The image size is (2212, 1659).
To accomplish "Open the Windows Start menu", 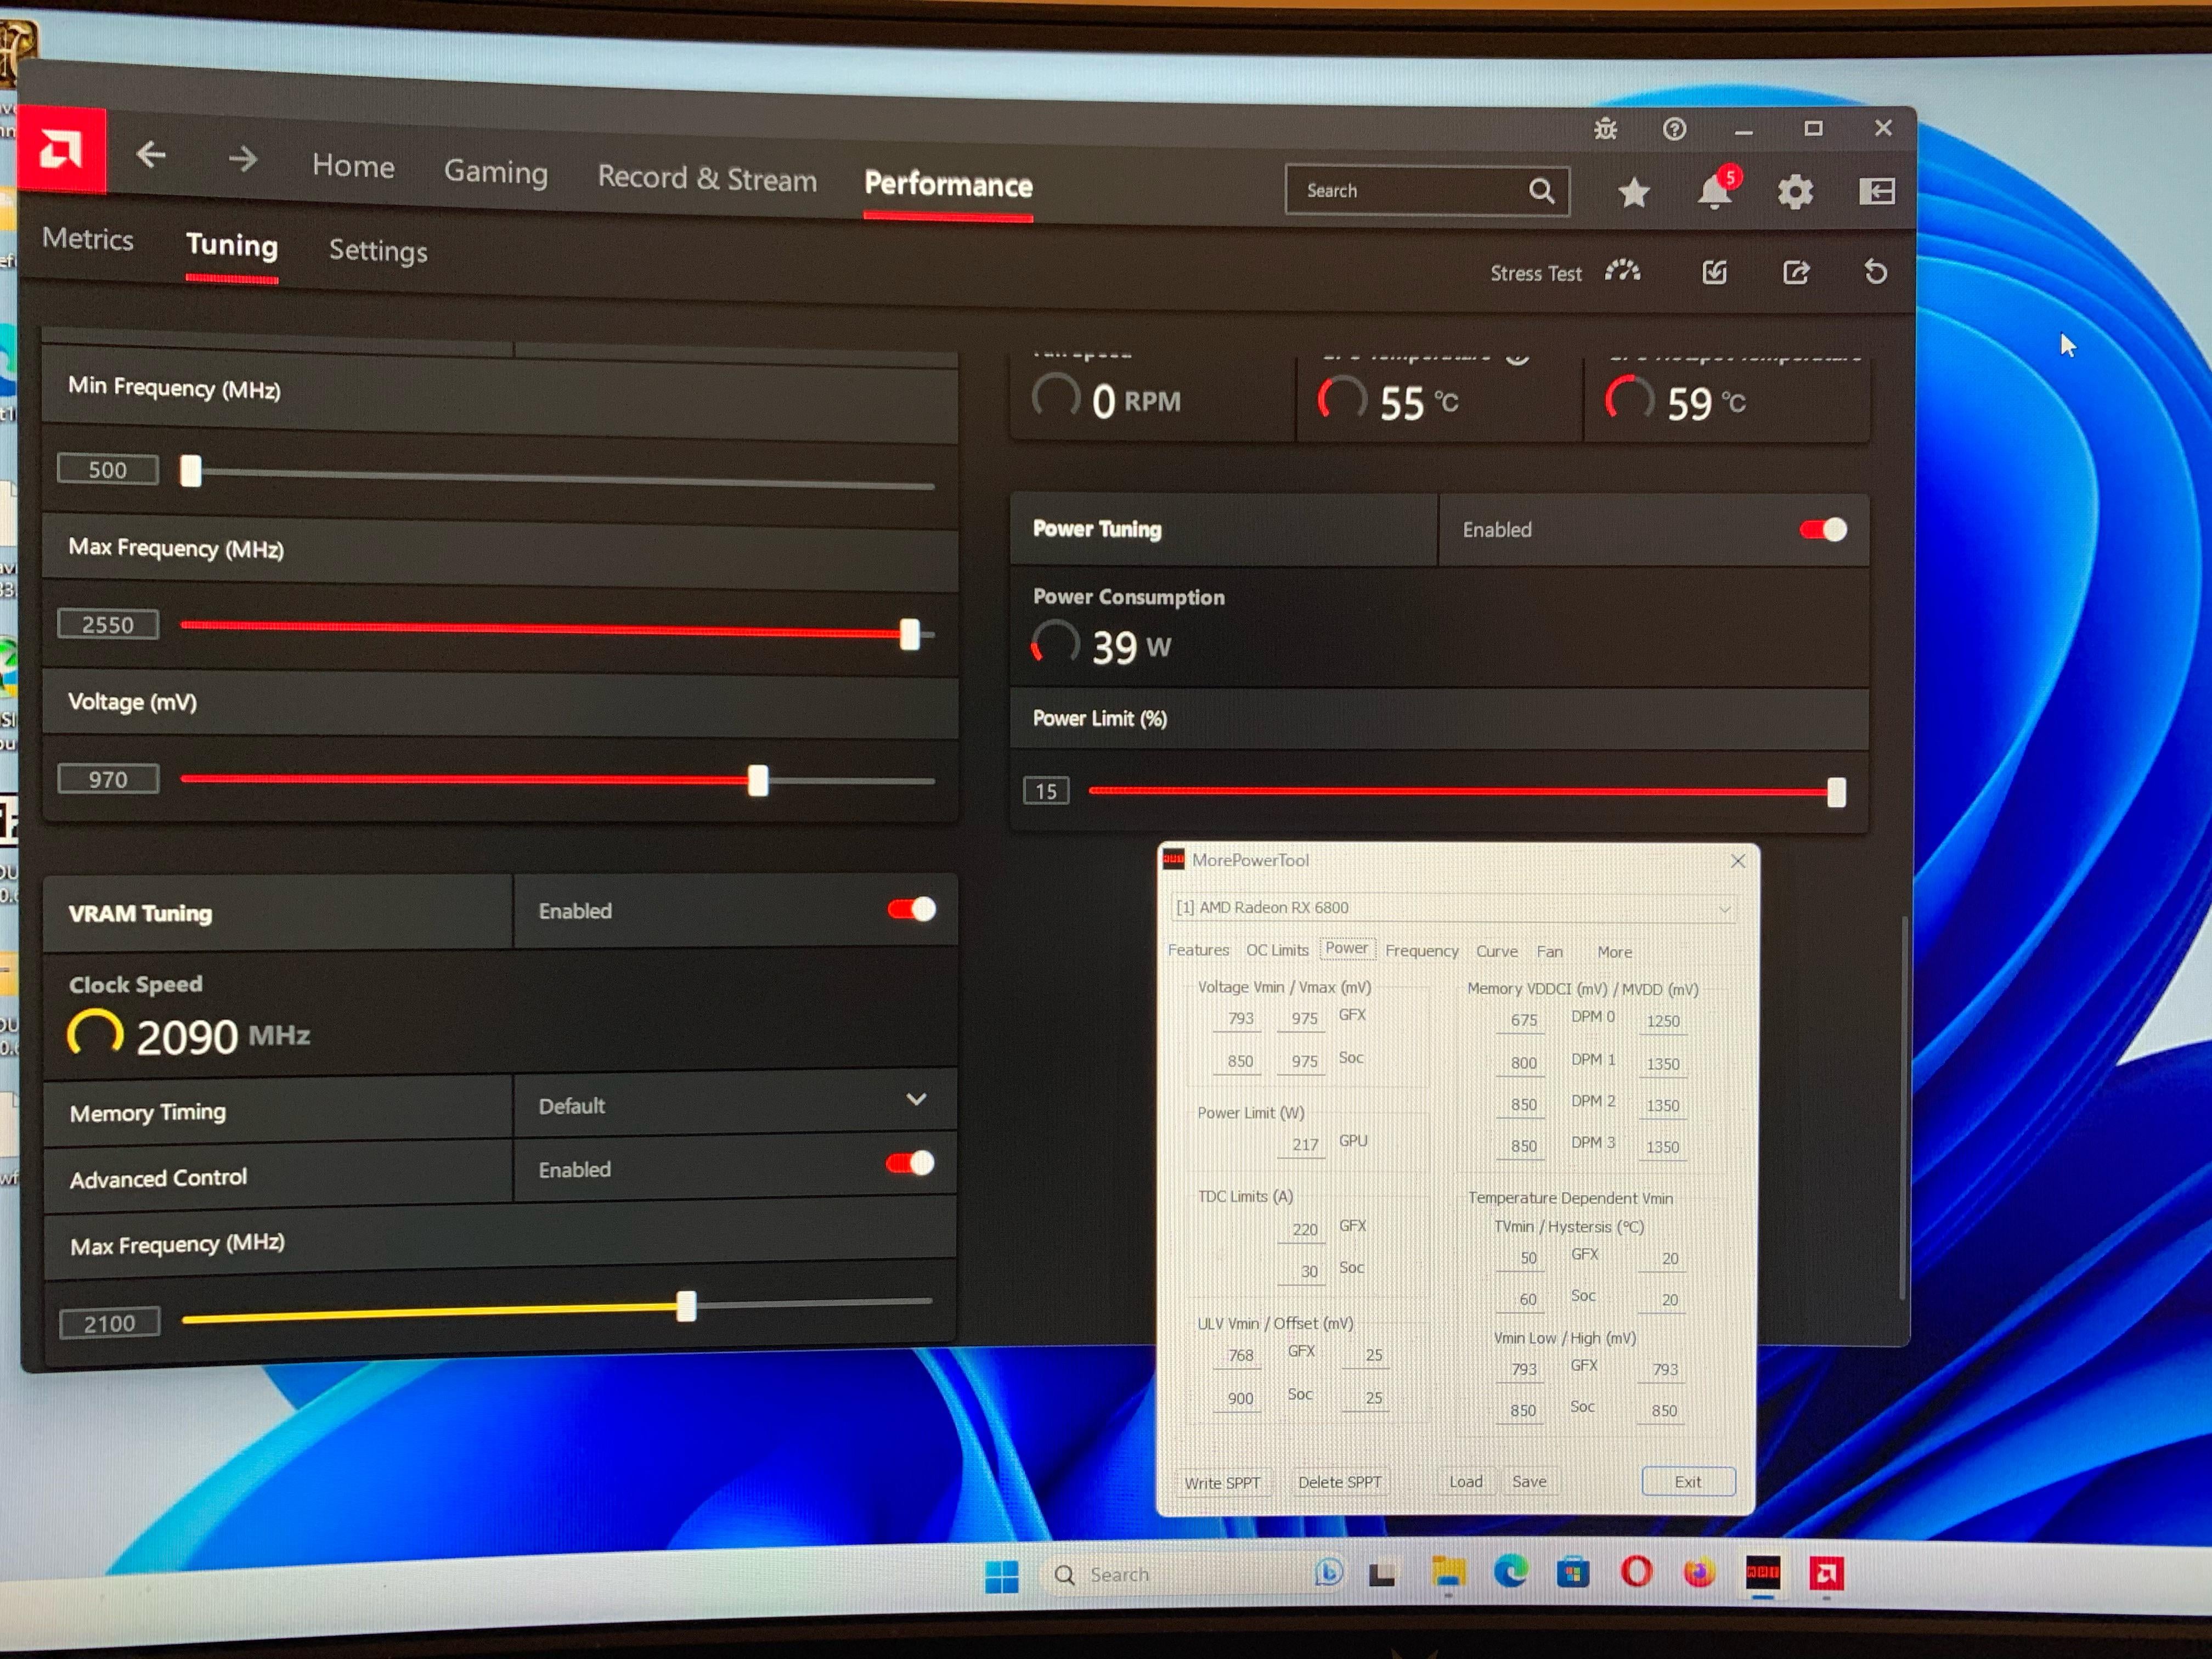I will pyautogui.click(x=1001, y=1576).
